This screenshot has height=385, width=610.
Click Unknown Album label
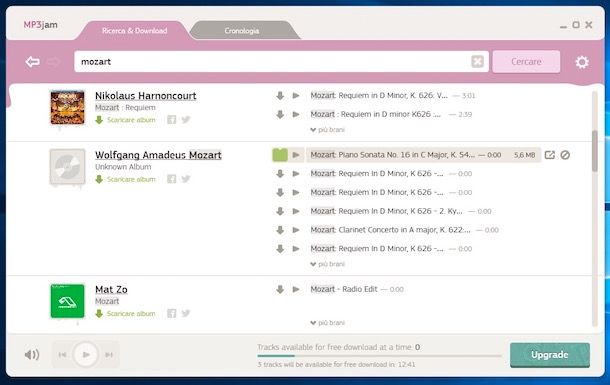pos(123,166)
